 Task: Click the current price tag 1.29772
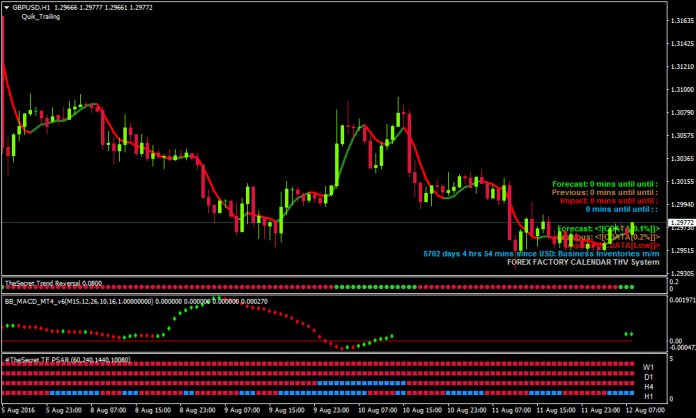point(678,223)
